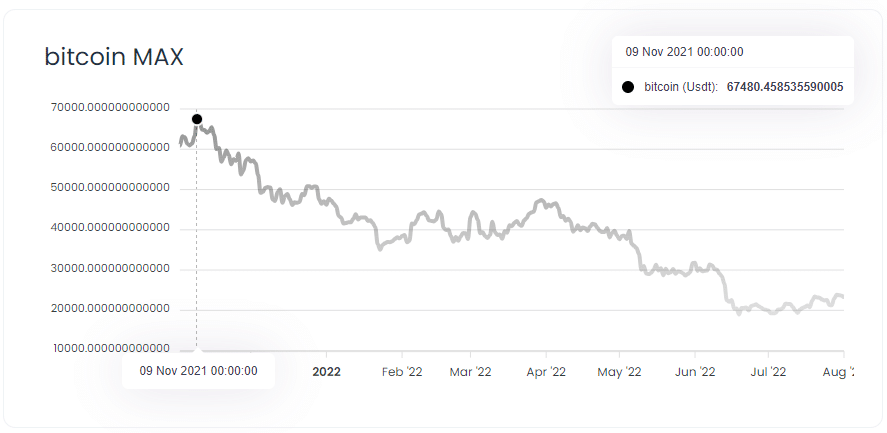Click the x-axis crosshair date label
Image resolution: width=887 pixels, height=433 pixels.
[199, 370]
